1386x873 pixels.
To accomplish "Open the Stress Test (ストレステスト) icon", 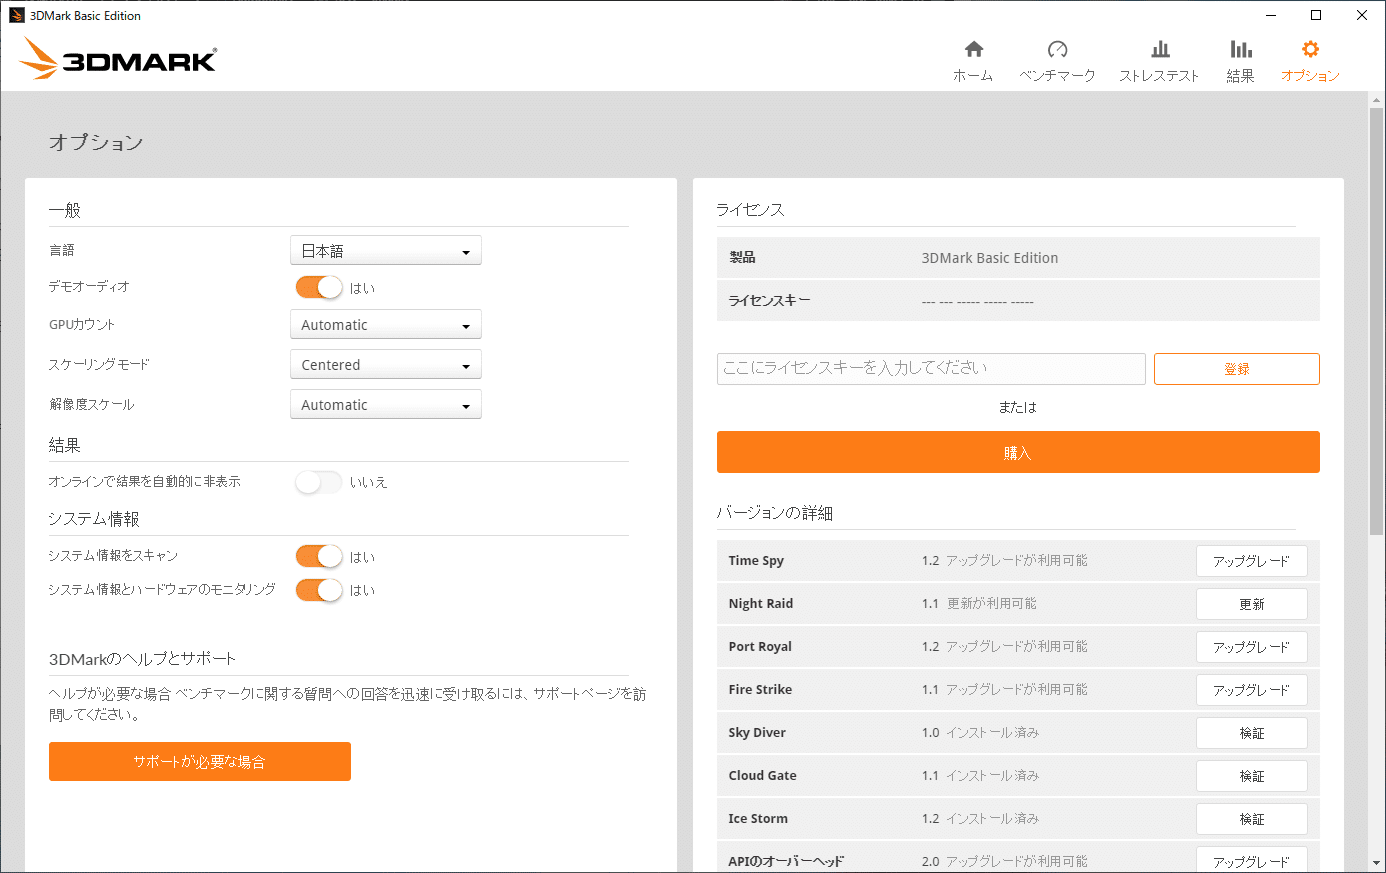I will click(x=1160, y=49).
